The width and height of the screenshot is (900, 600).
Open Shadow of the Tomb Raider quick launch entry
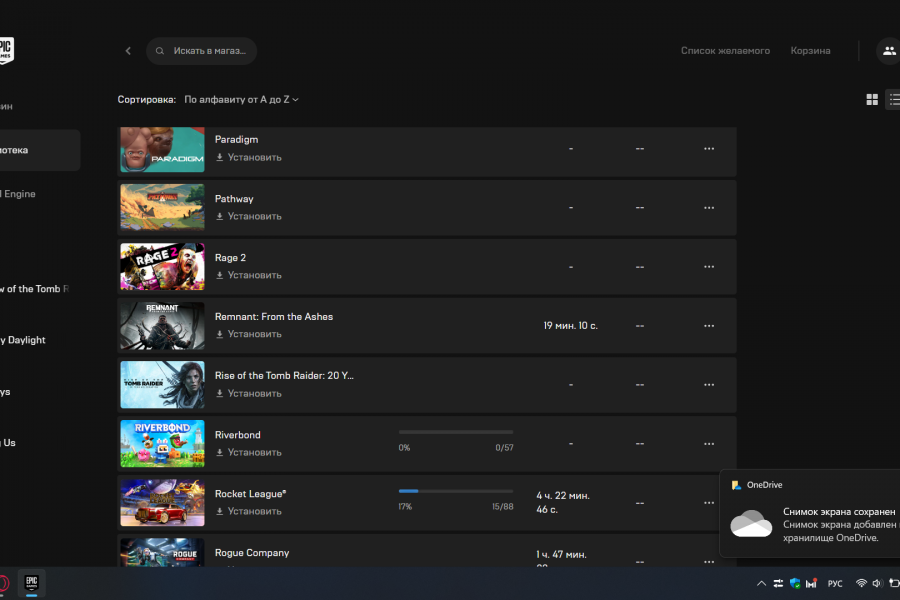pyautogui.click(x=34, y=289)
